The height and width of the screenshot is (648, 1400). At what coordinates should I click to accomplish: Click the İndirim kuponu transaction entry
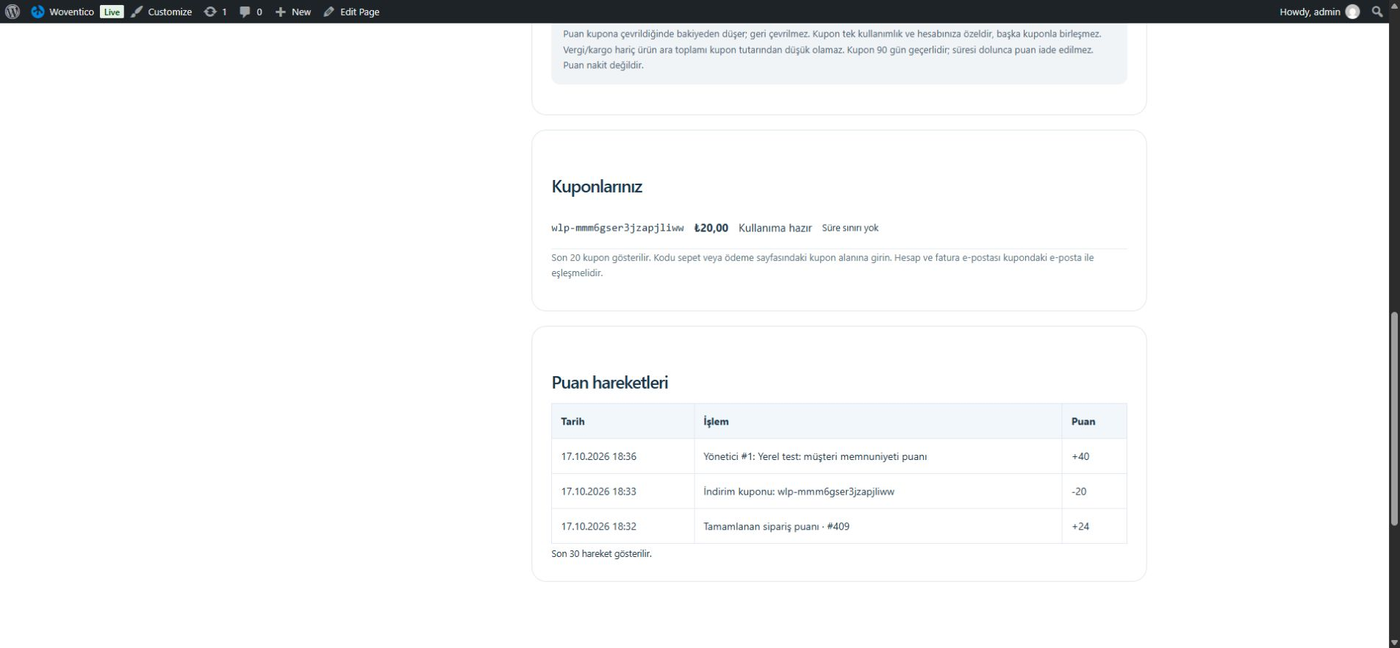click(799, 491)
